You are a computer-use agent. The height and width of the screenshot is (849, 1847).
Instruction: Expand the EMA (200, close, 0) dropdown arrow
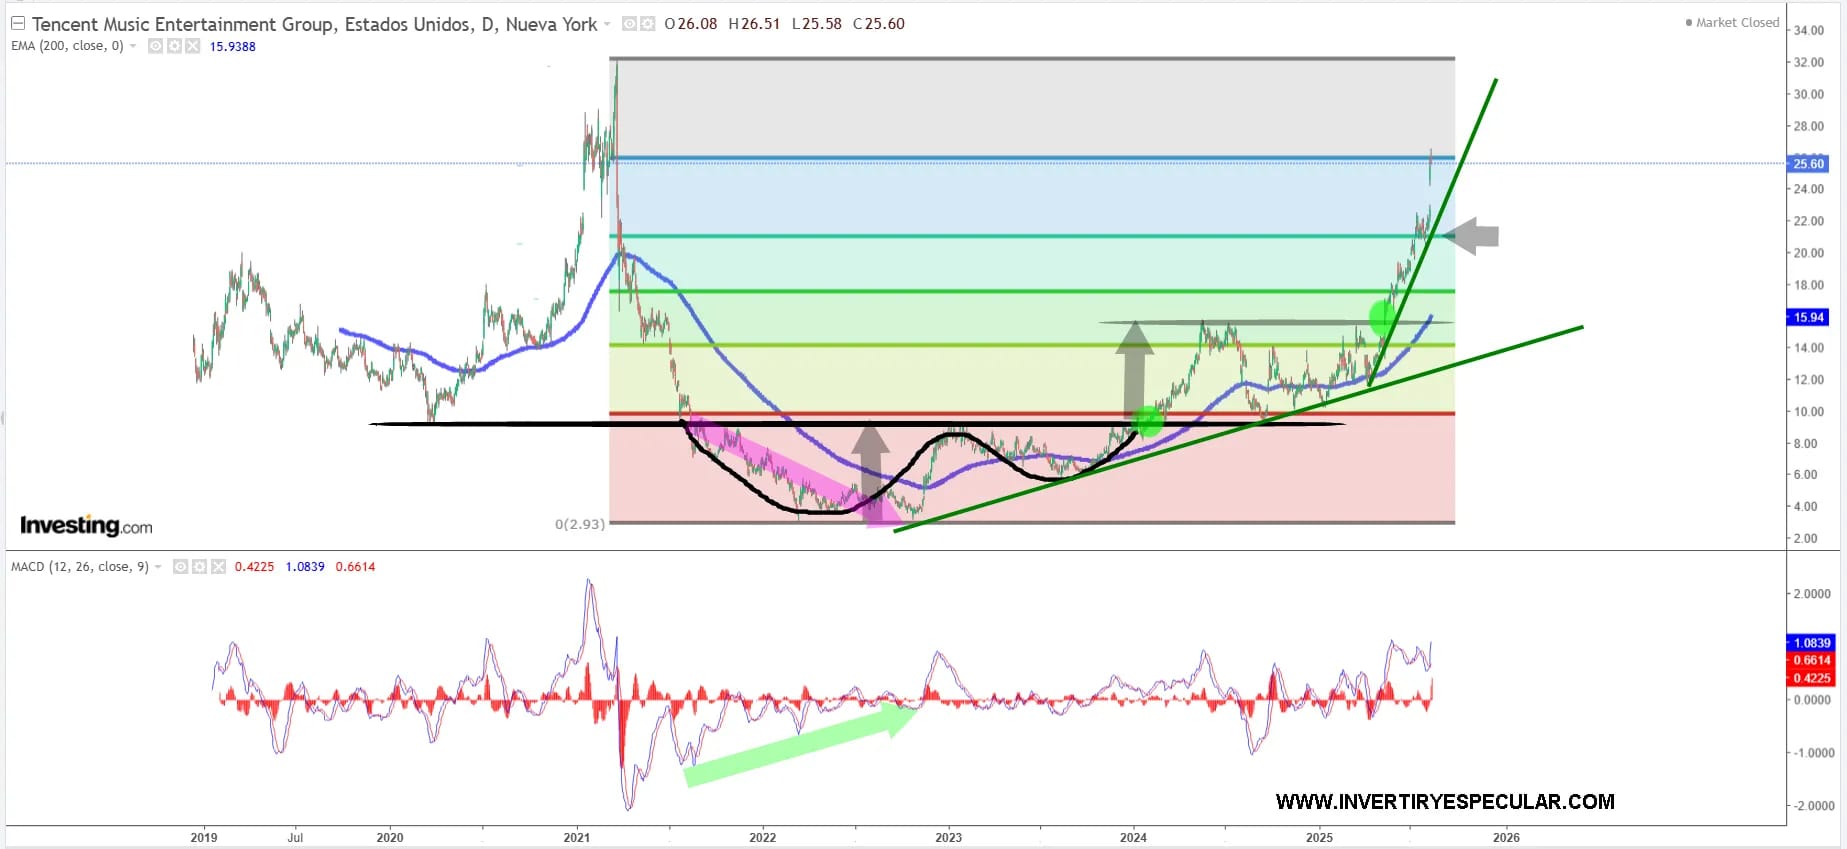pyautogui.click(x=133, y=46)
